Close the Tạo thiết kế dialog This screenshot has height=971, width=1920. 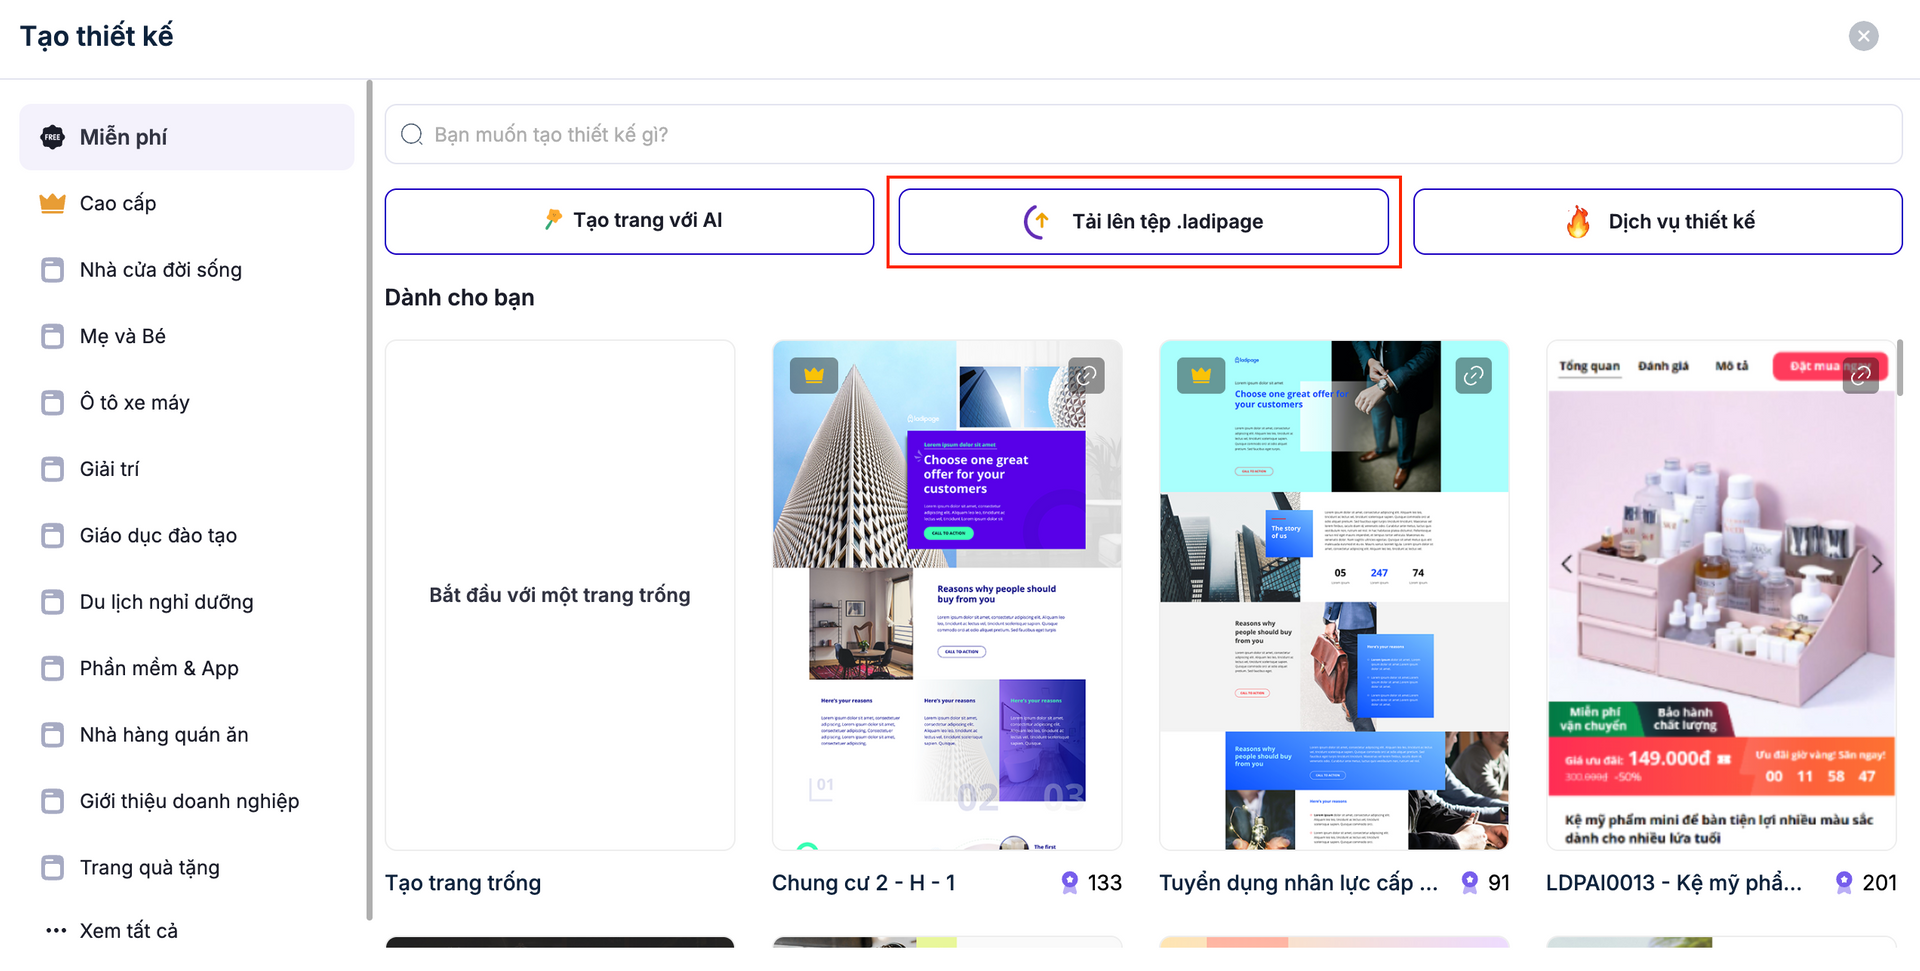coord(1863,37)
